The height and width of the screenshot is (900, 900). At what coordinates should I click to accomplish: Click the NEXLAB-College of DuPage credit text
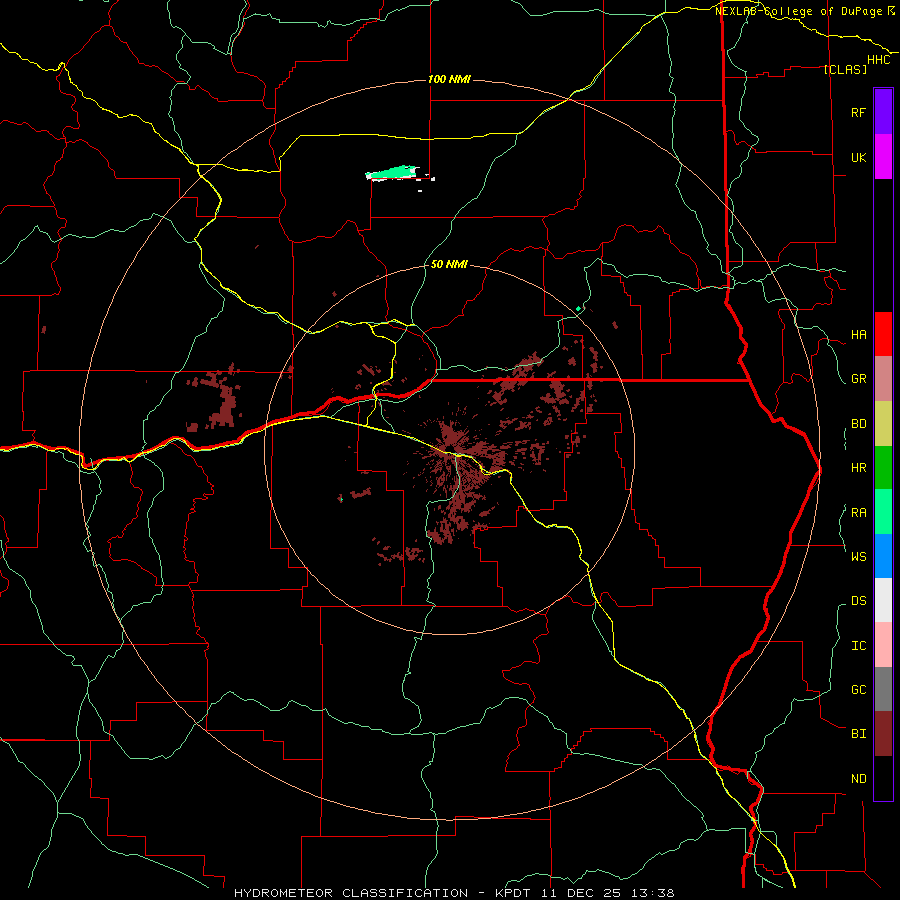(798, 11)
